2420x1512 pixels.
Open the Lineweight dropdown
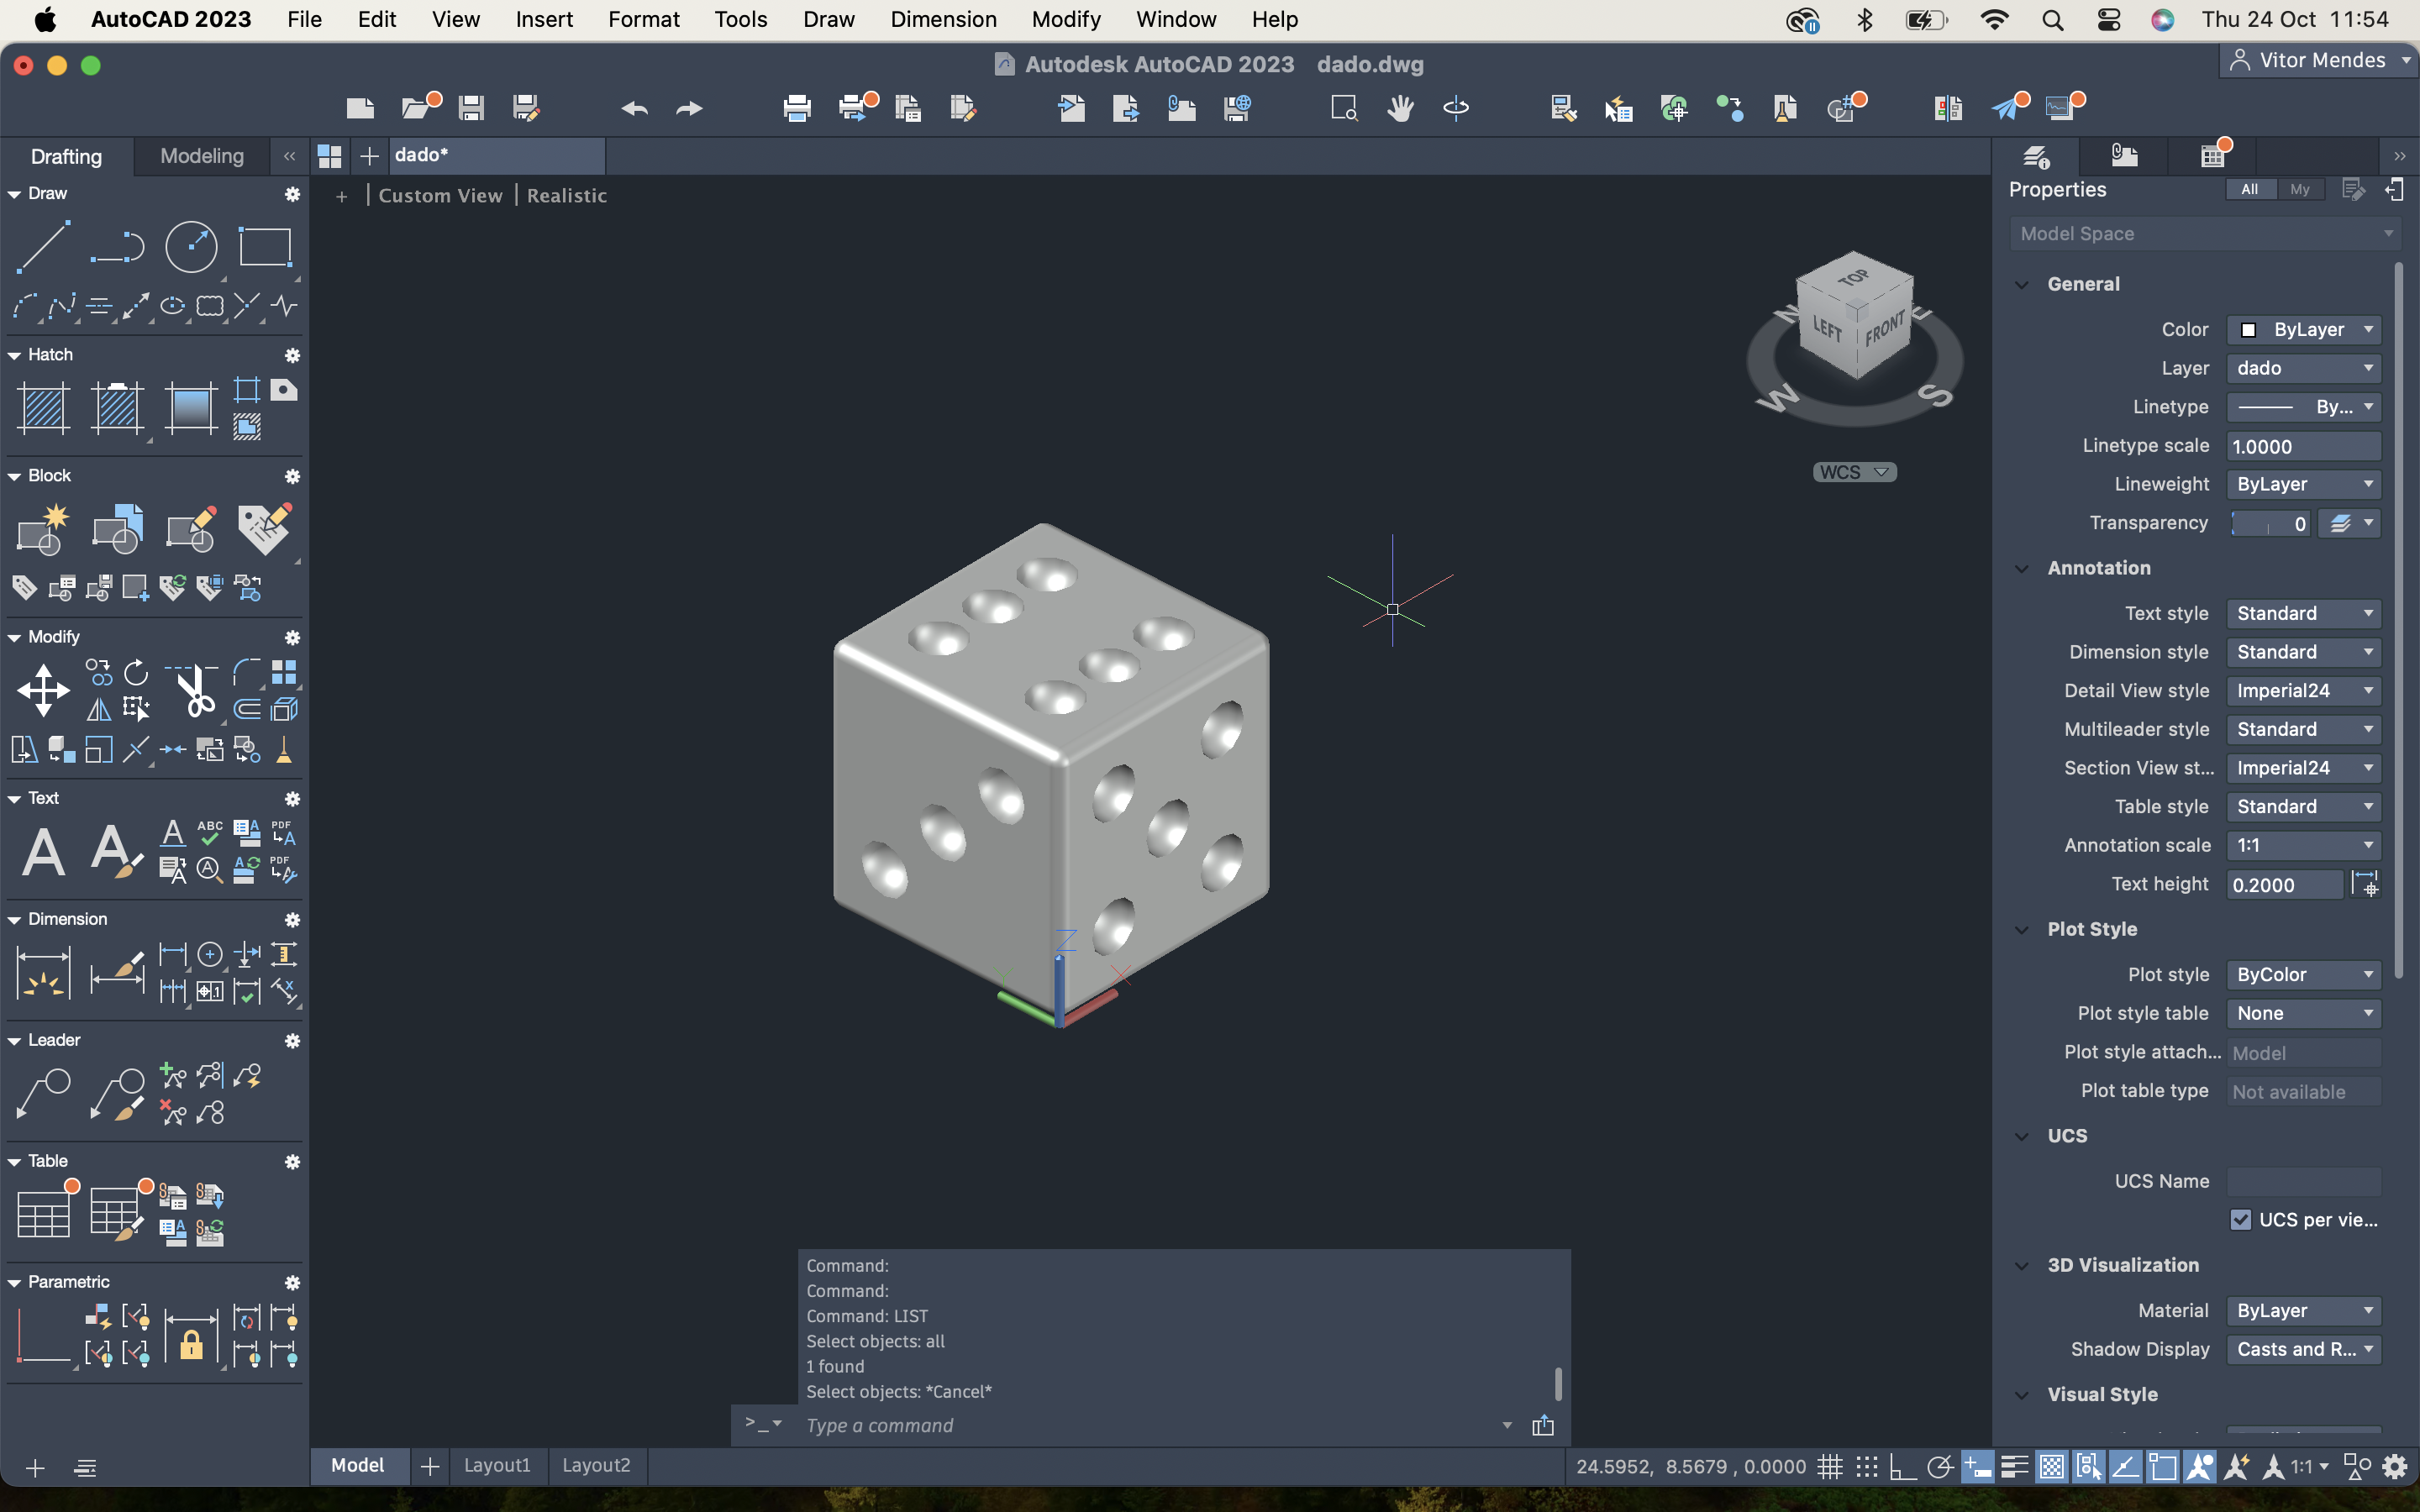[x=2304, y=484]
